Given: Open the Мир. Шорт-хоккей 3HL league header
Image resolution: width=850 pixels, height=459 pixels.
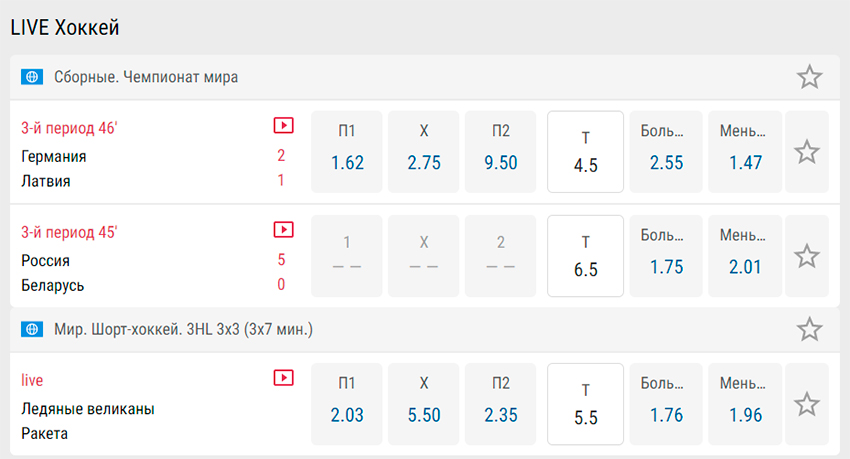Looking at the screenshot, I should [425, 329].
